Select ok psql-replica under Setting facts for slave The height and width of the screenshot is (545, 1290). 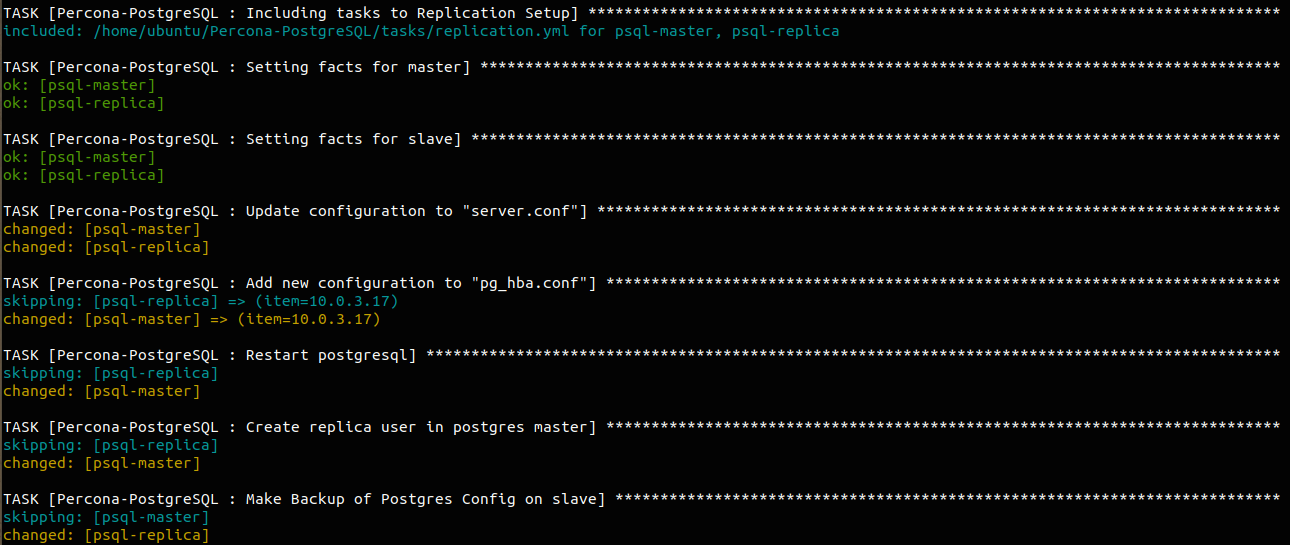pyautogui.click(x=84, y=175)
